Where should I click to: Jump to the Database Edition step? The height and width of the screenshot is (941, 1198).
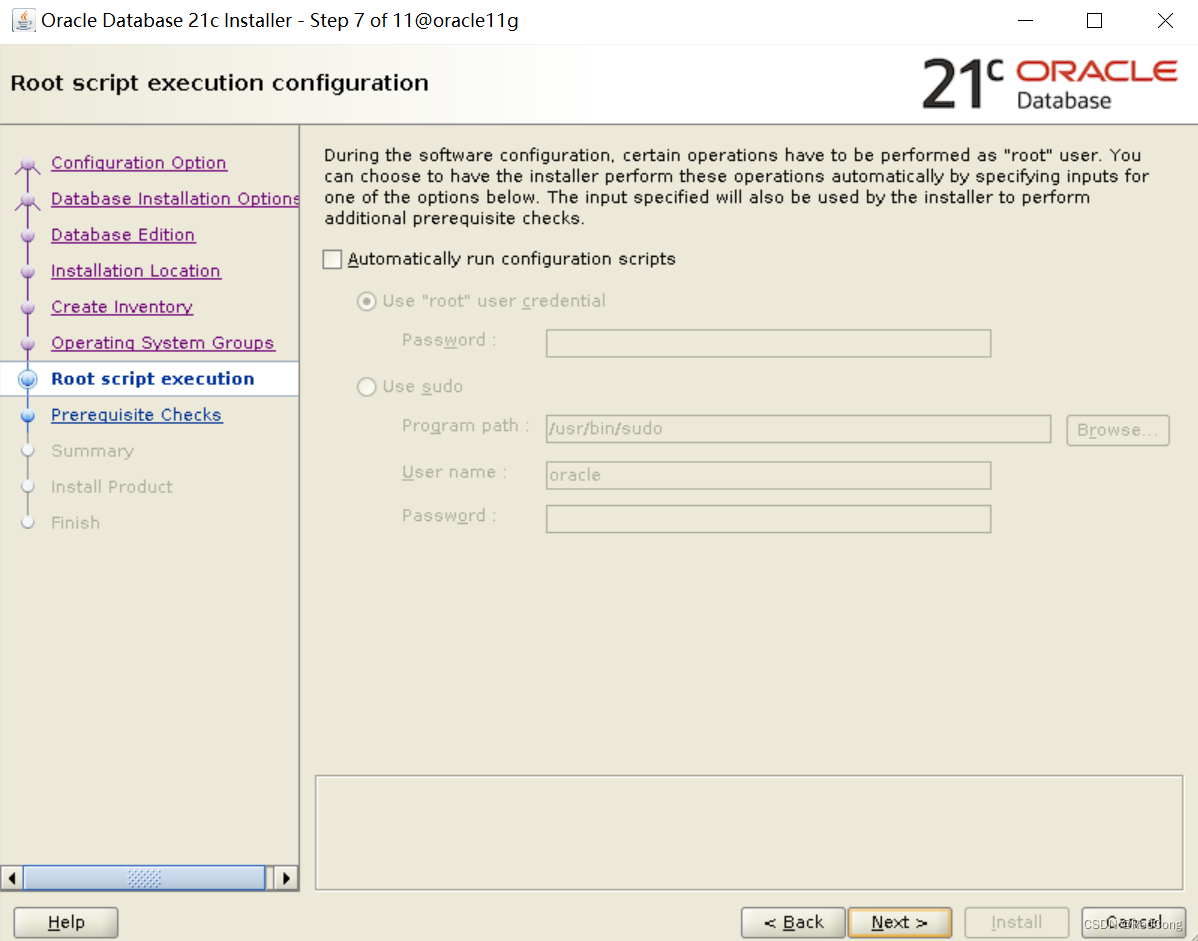coord(123,234)
